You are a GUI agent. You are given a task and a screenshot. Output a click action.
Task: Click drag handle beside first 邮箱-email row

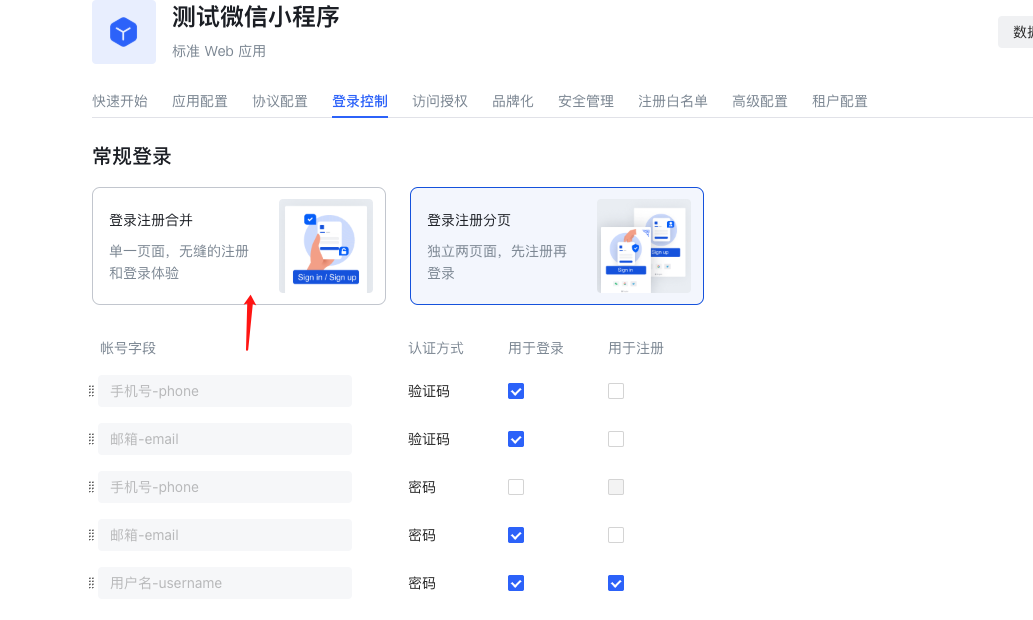coord(92,439)
